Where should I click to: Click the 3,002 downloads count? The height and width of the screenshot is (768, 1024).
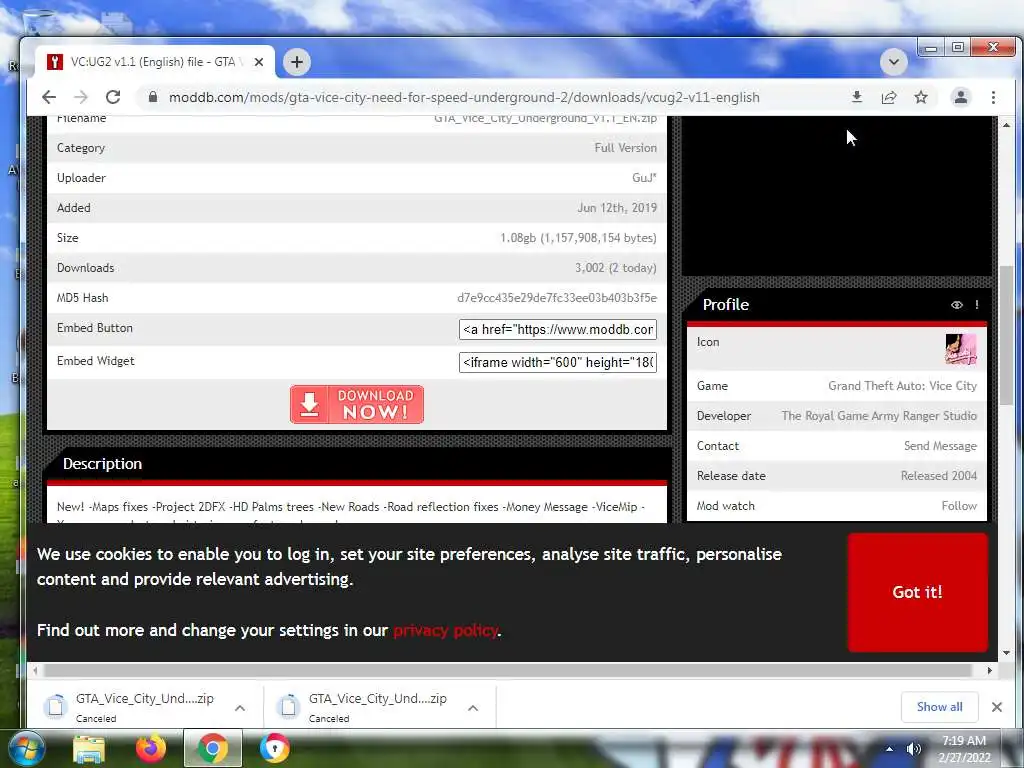click(x=615, y=268)
